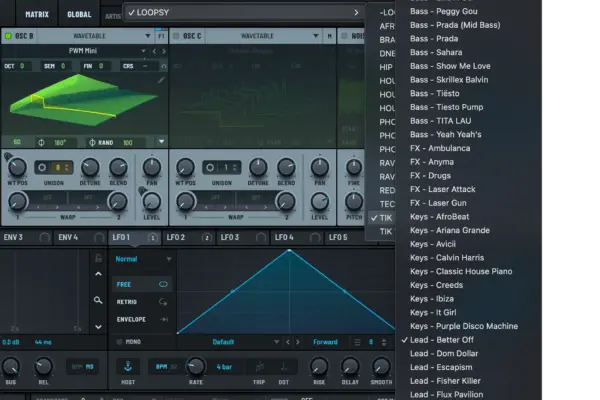Choose Keys - Classic House Piano preset
600x400 pixels.
coord(461,271)
